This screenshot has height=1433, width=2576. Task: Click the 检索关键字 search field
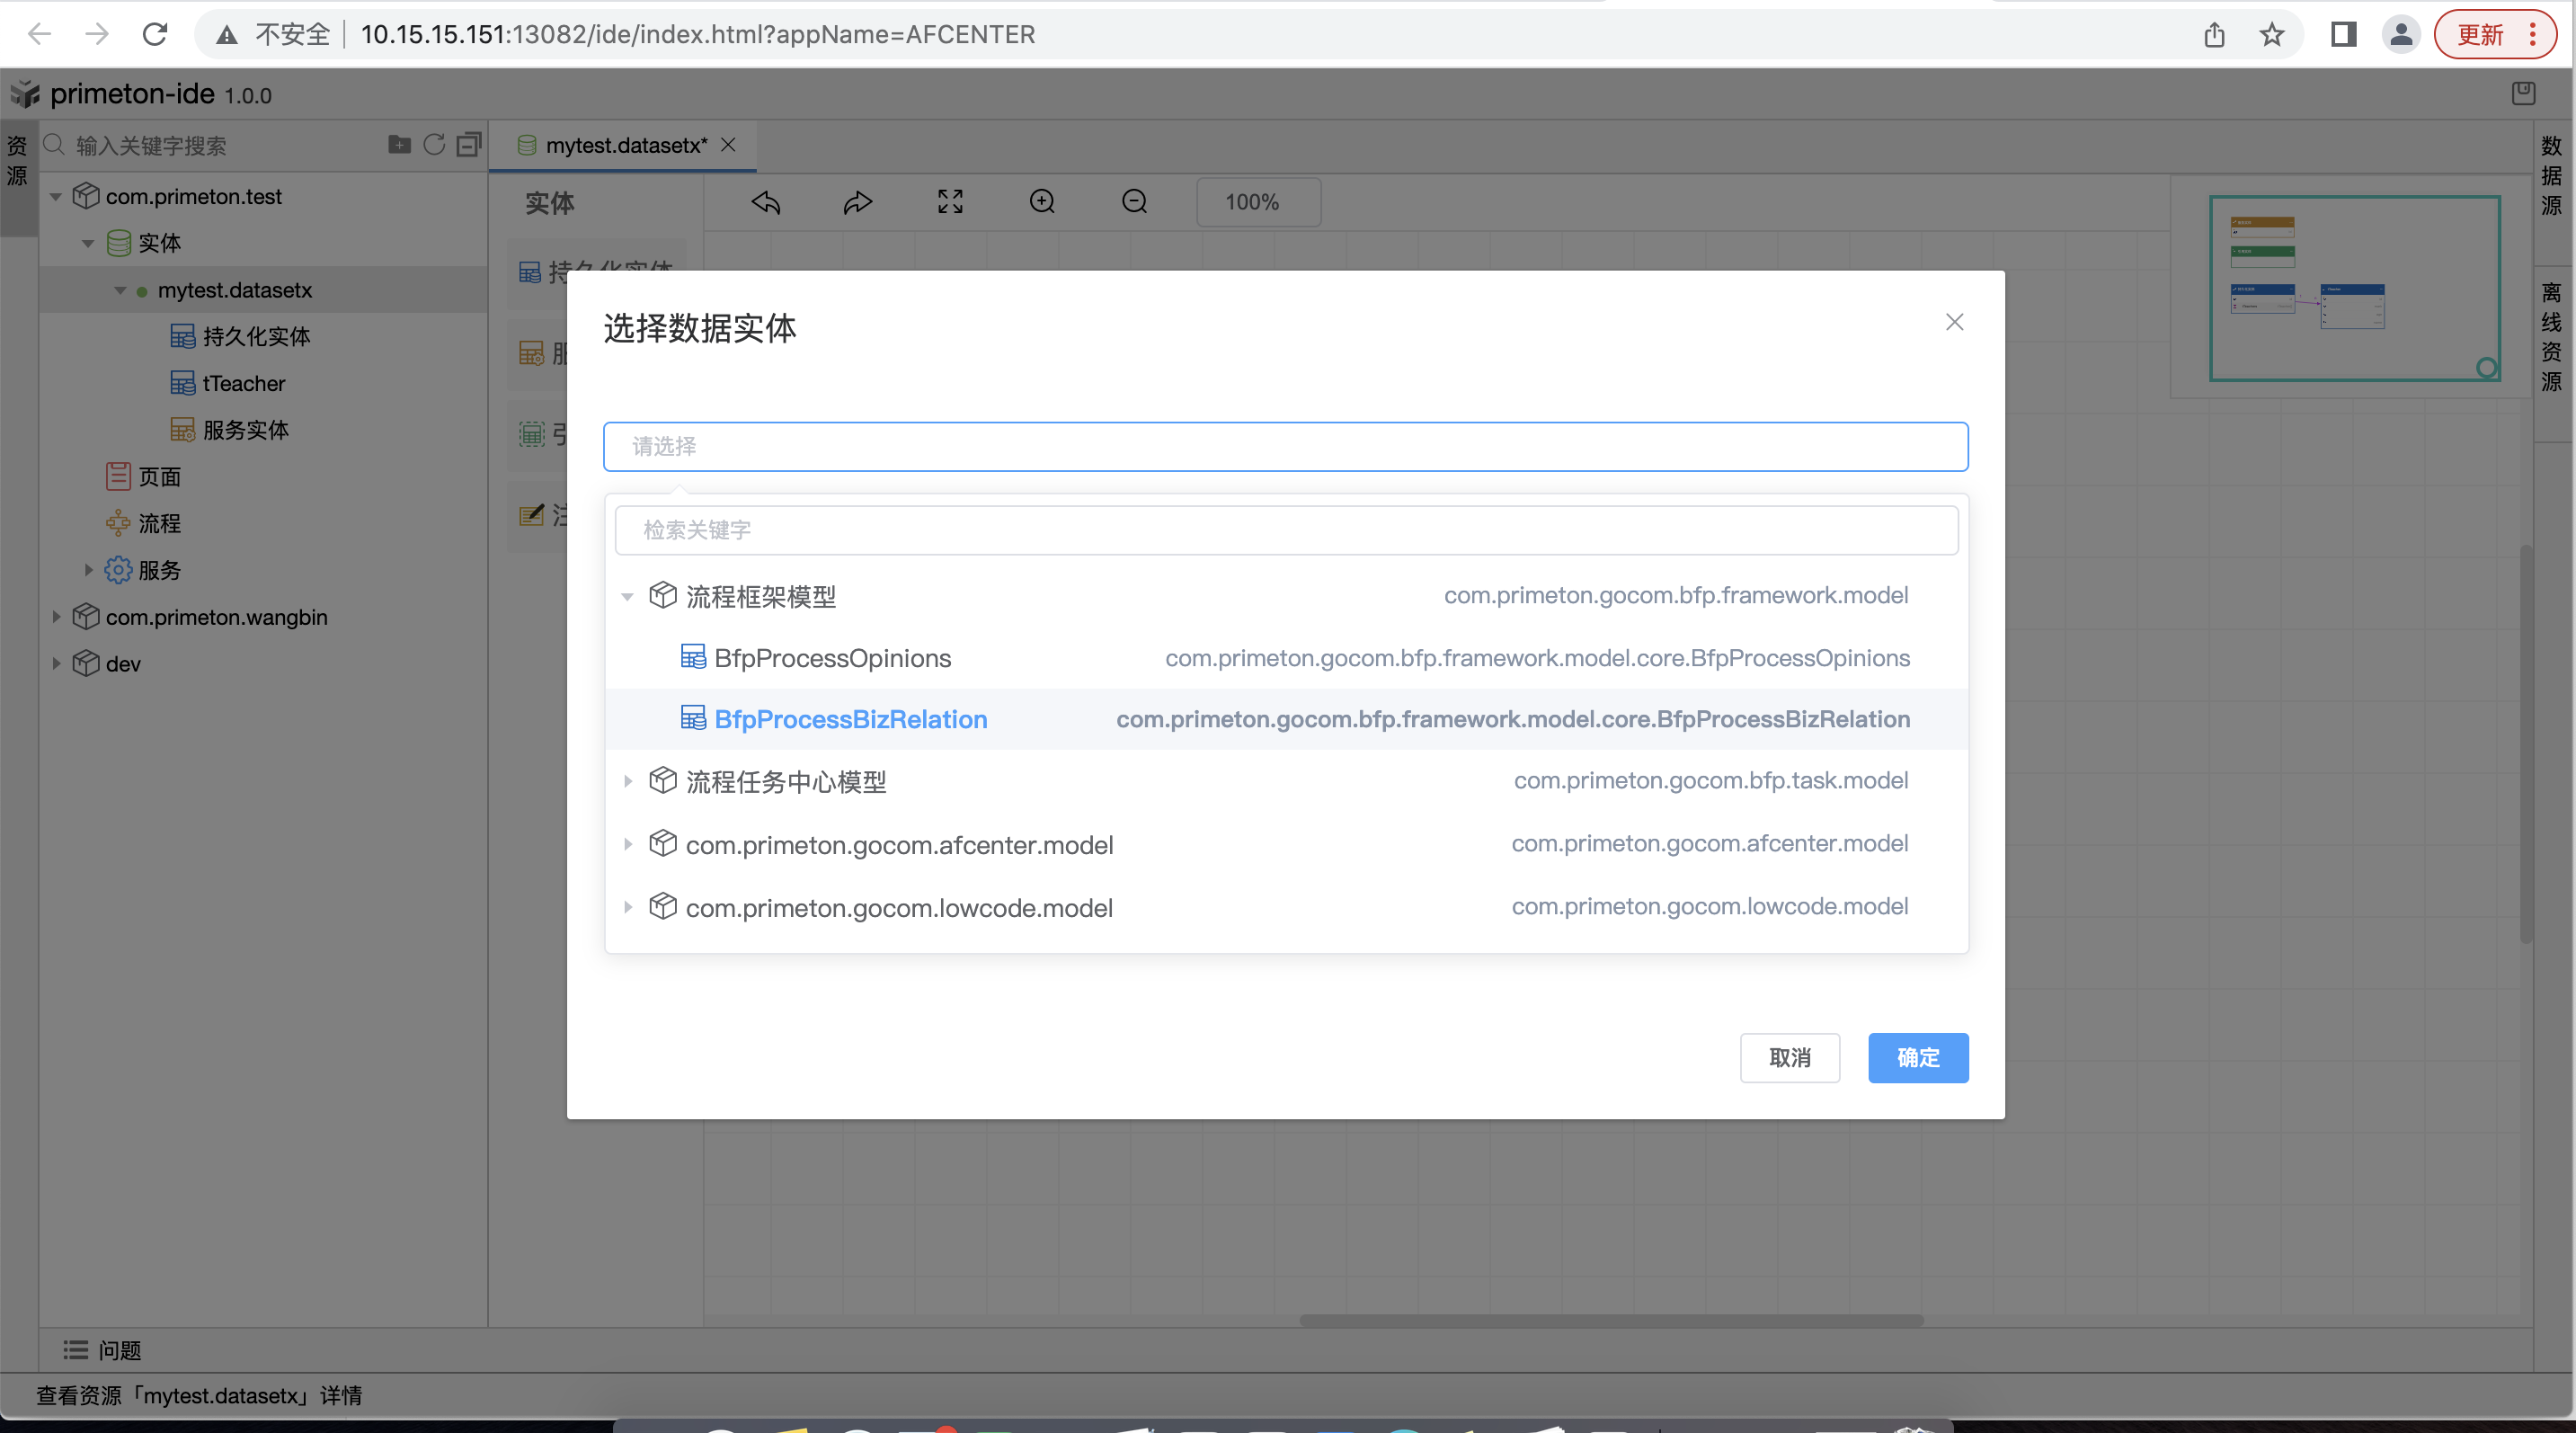(1286, 530)
